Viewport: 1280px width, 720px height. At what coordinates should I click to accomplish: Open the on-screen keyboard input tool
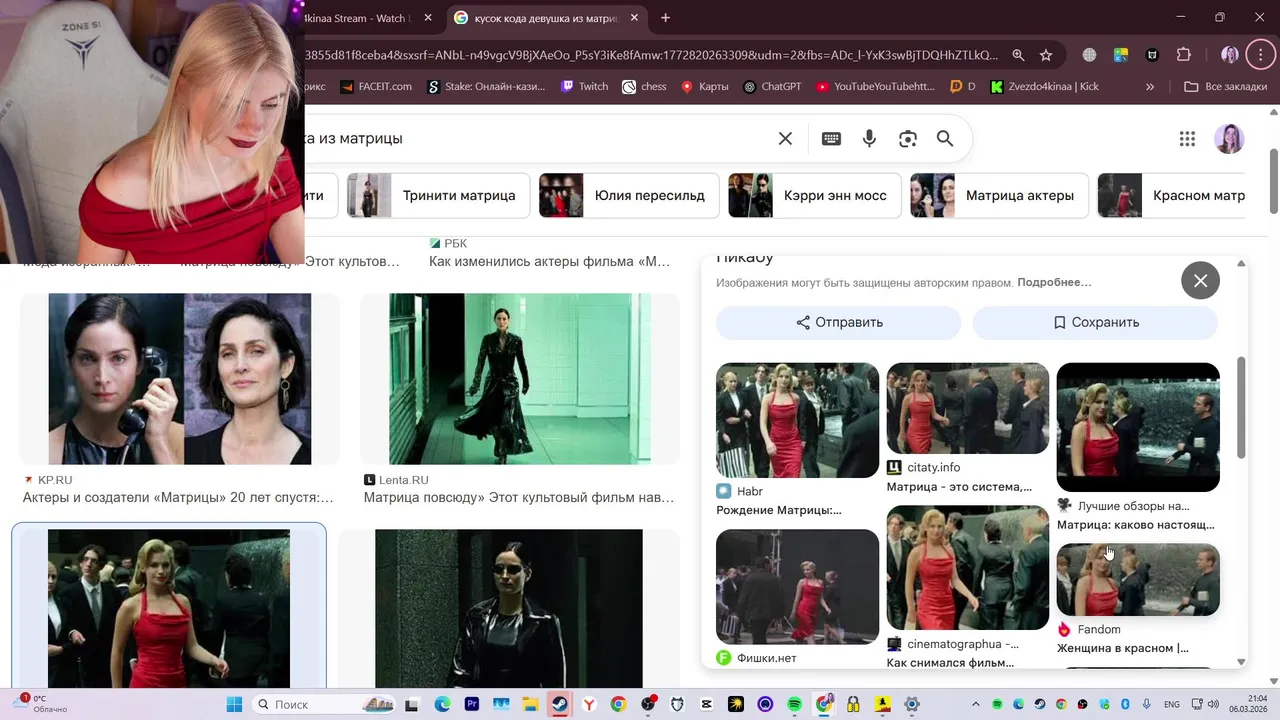coord(831,139)
